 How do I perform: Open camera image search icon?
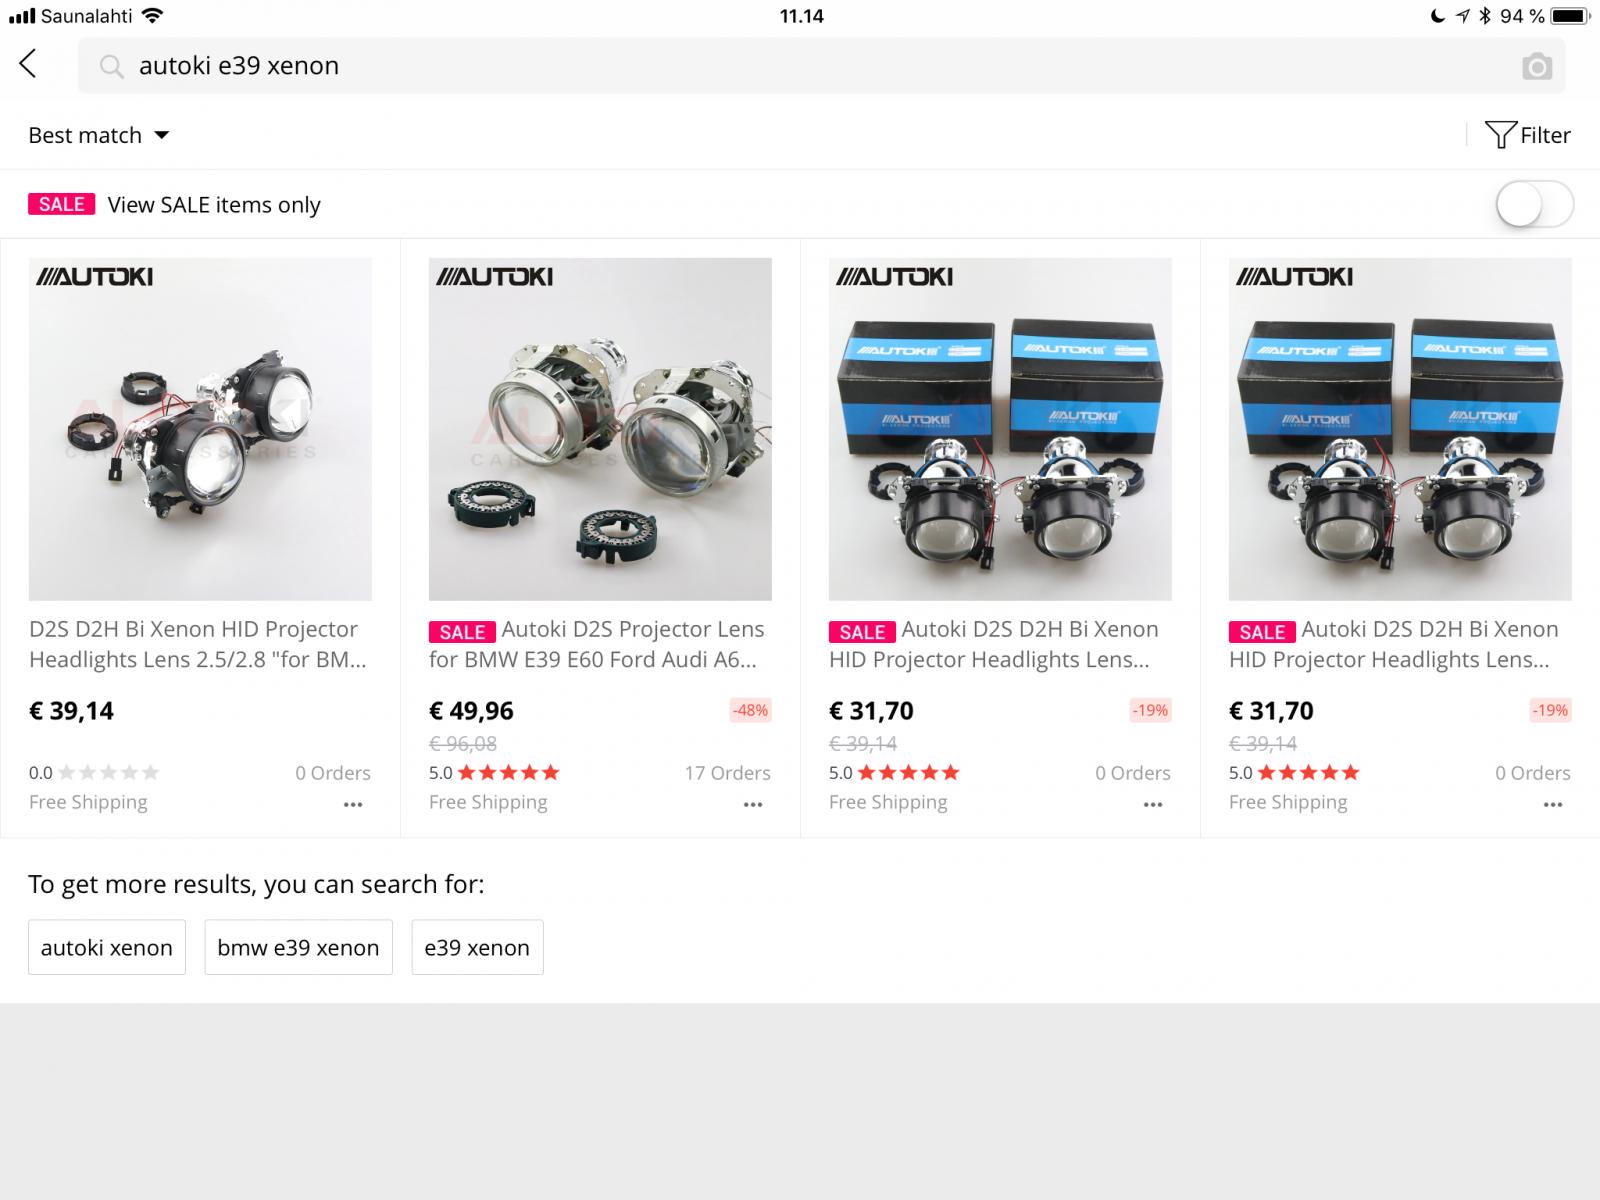click(x=1537, y=67)
